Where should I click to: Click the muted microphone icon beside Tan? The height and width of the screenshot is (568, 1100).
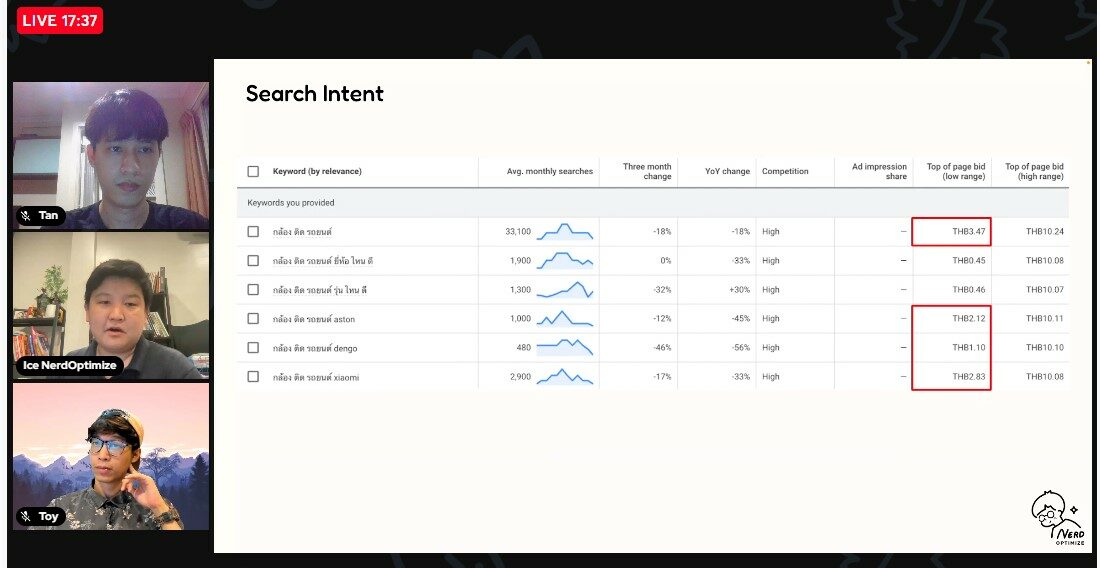click(x=26, y=215)
